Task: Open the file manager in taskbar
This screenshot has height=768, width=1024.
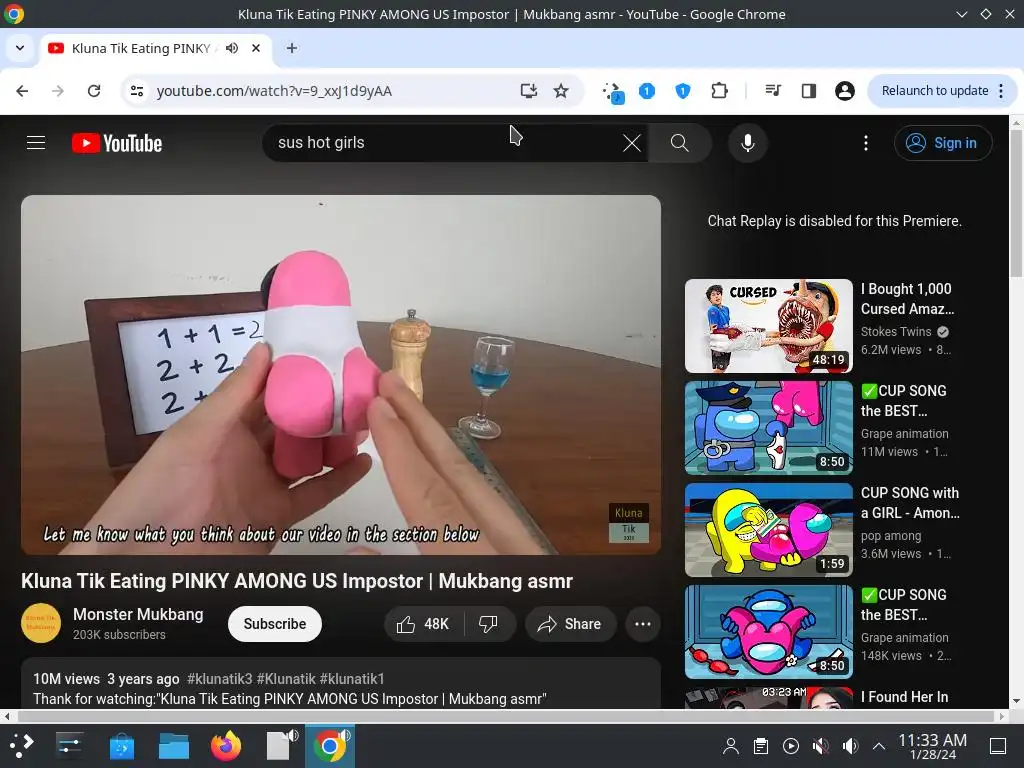Action: point(174,746)
